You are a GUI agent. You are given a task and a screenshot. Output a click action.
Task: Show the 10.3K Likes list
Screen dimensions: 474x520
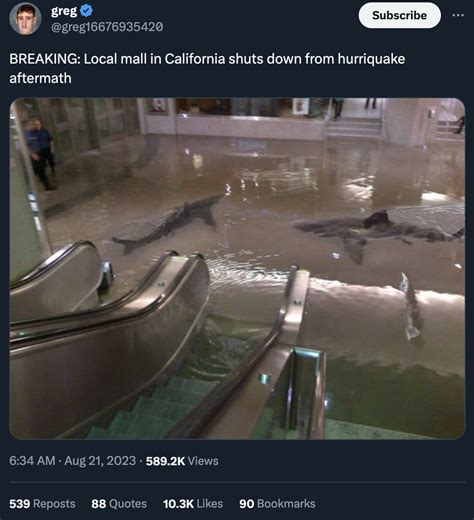click(193, 503)
